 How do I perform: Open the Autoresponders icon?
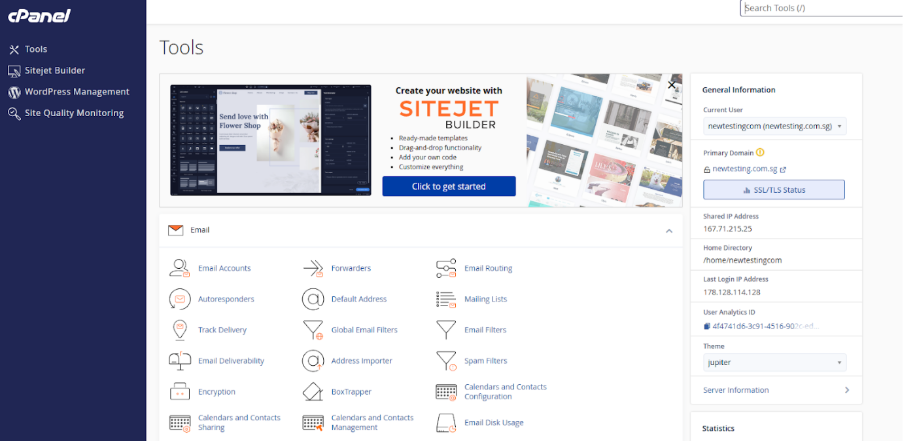180,299
